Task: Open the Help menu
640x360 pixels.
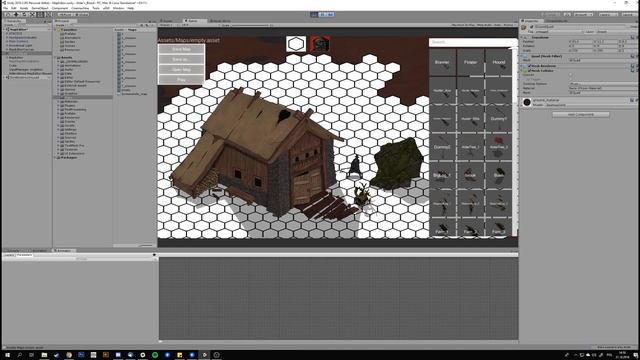Action: click(131, 8)
